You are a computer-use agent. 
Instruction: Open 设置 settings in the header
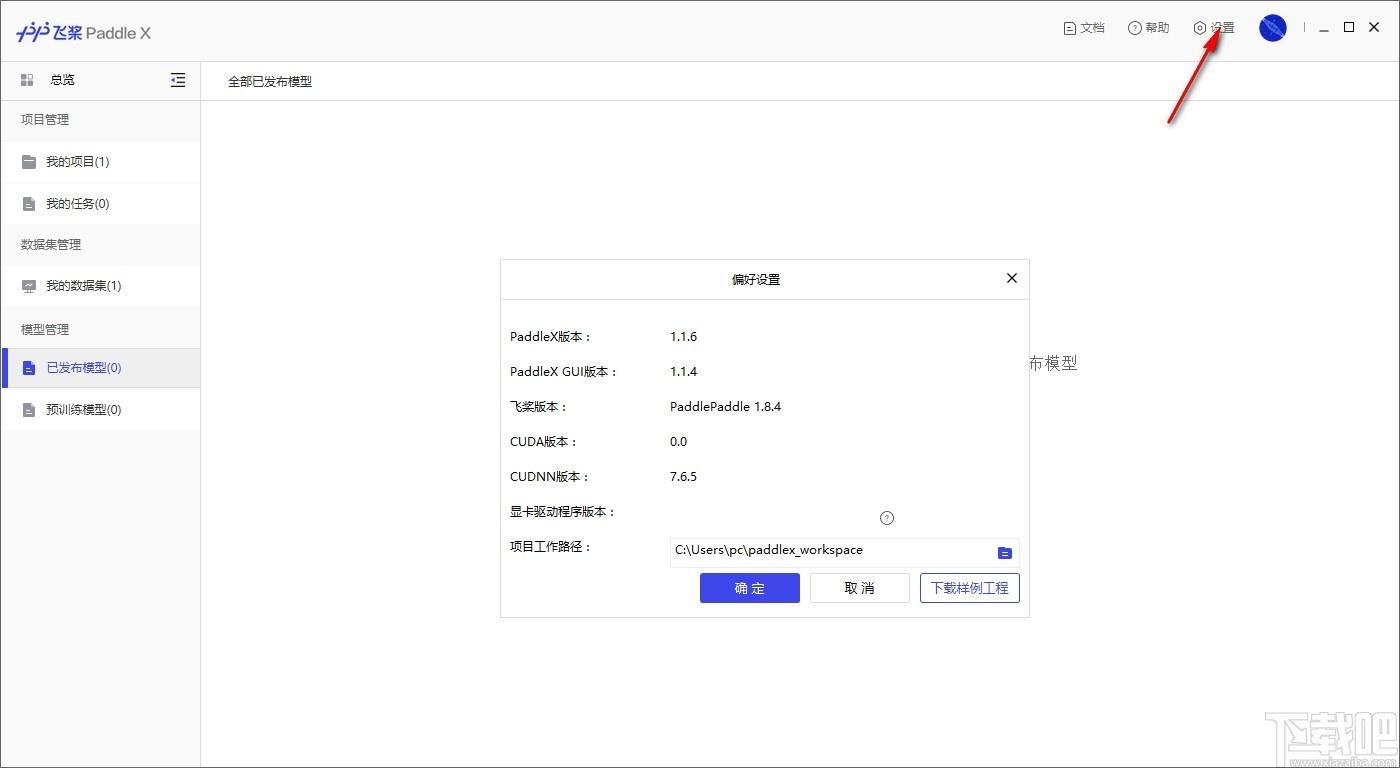pyautogui.click(x=1214, y=28)
